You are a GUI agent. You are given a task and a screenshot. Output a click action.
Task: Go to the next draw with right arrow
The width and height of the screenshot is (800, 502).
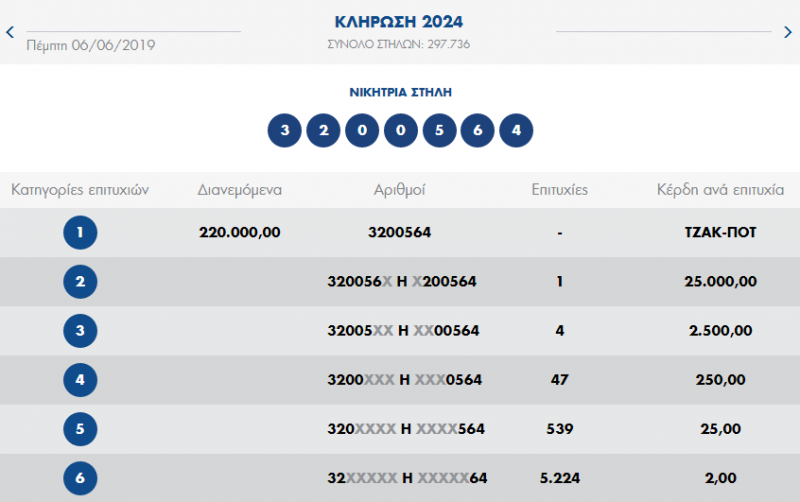[x=788, y=32]
